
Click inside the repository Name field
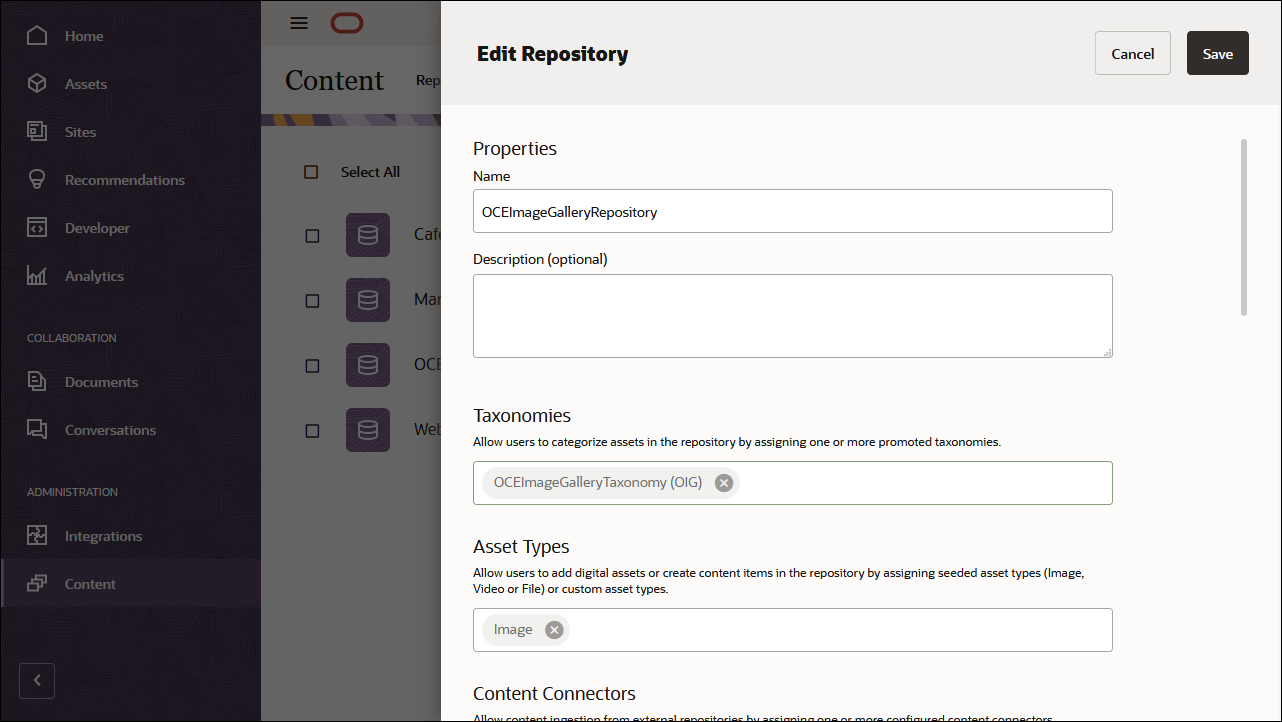[x=792, y=211]
